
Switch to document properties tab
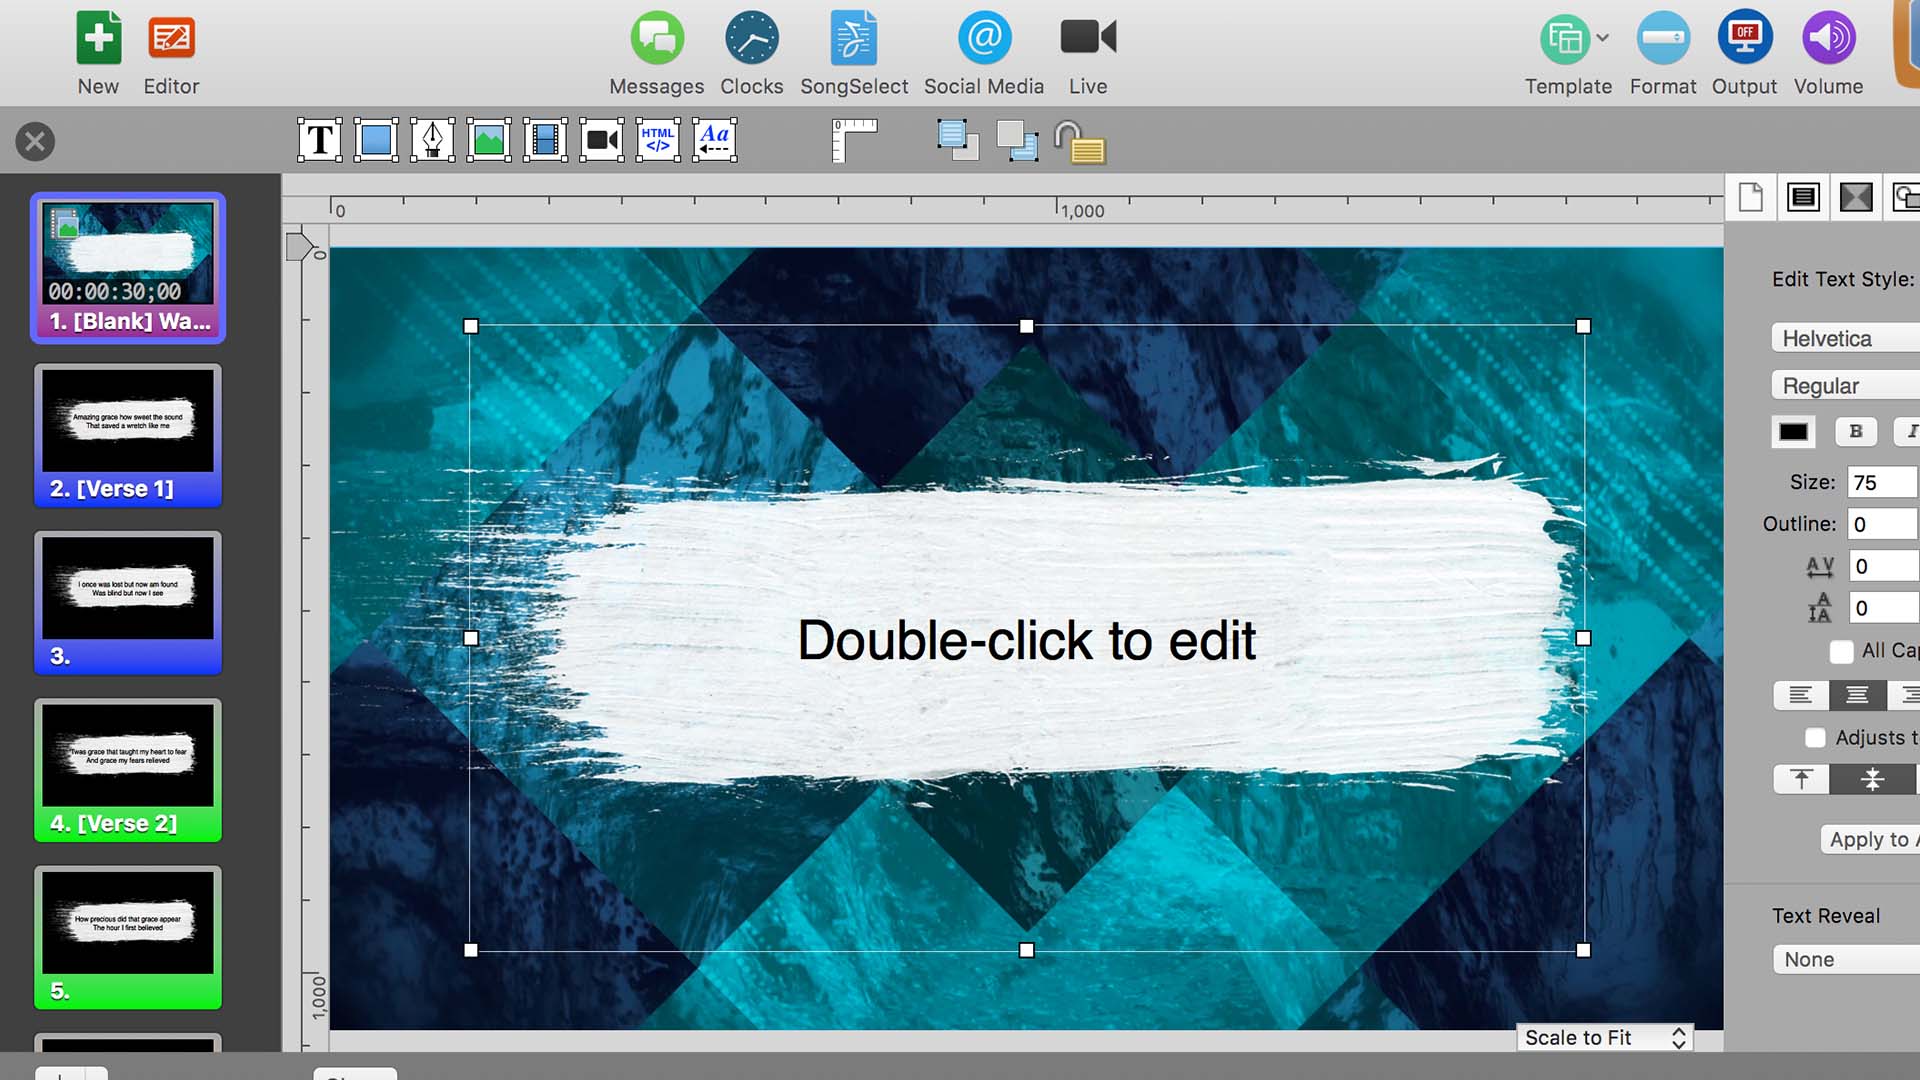[1750, 197]
